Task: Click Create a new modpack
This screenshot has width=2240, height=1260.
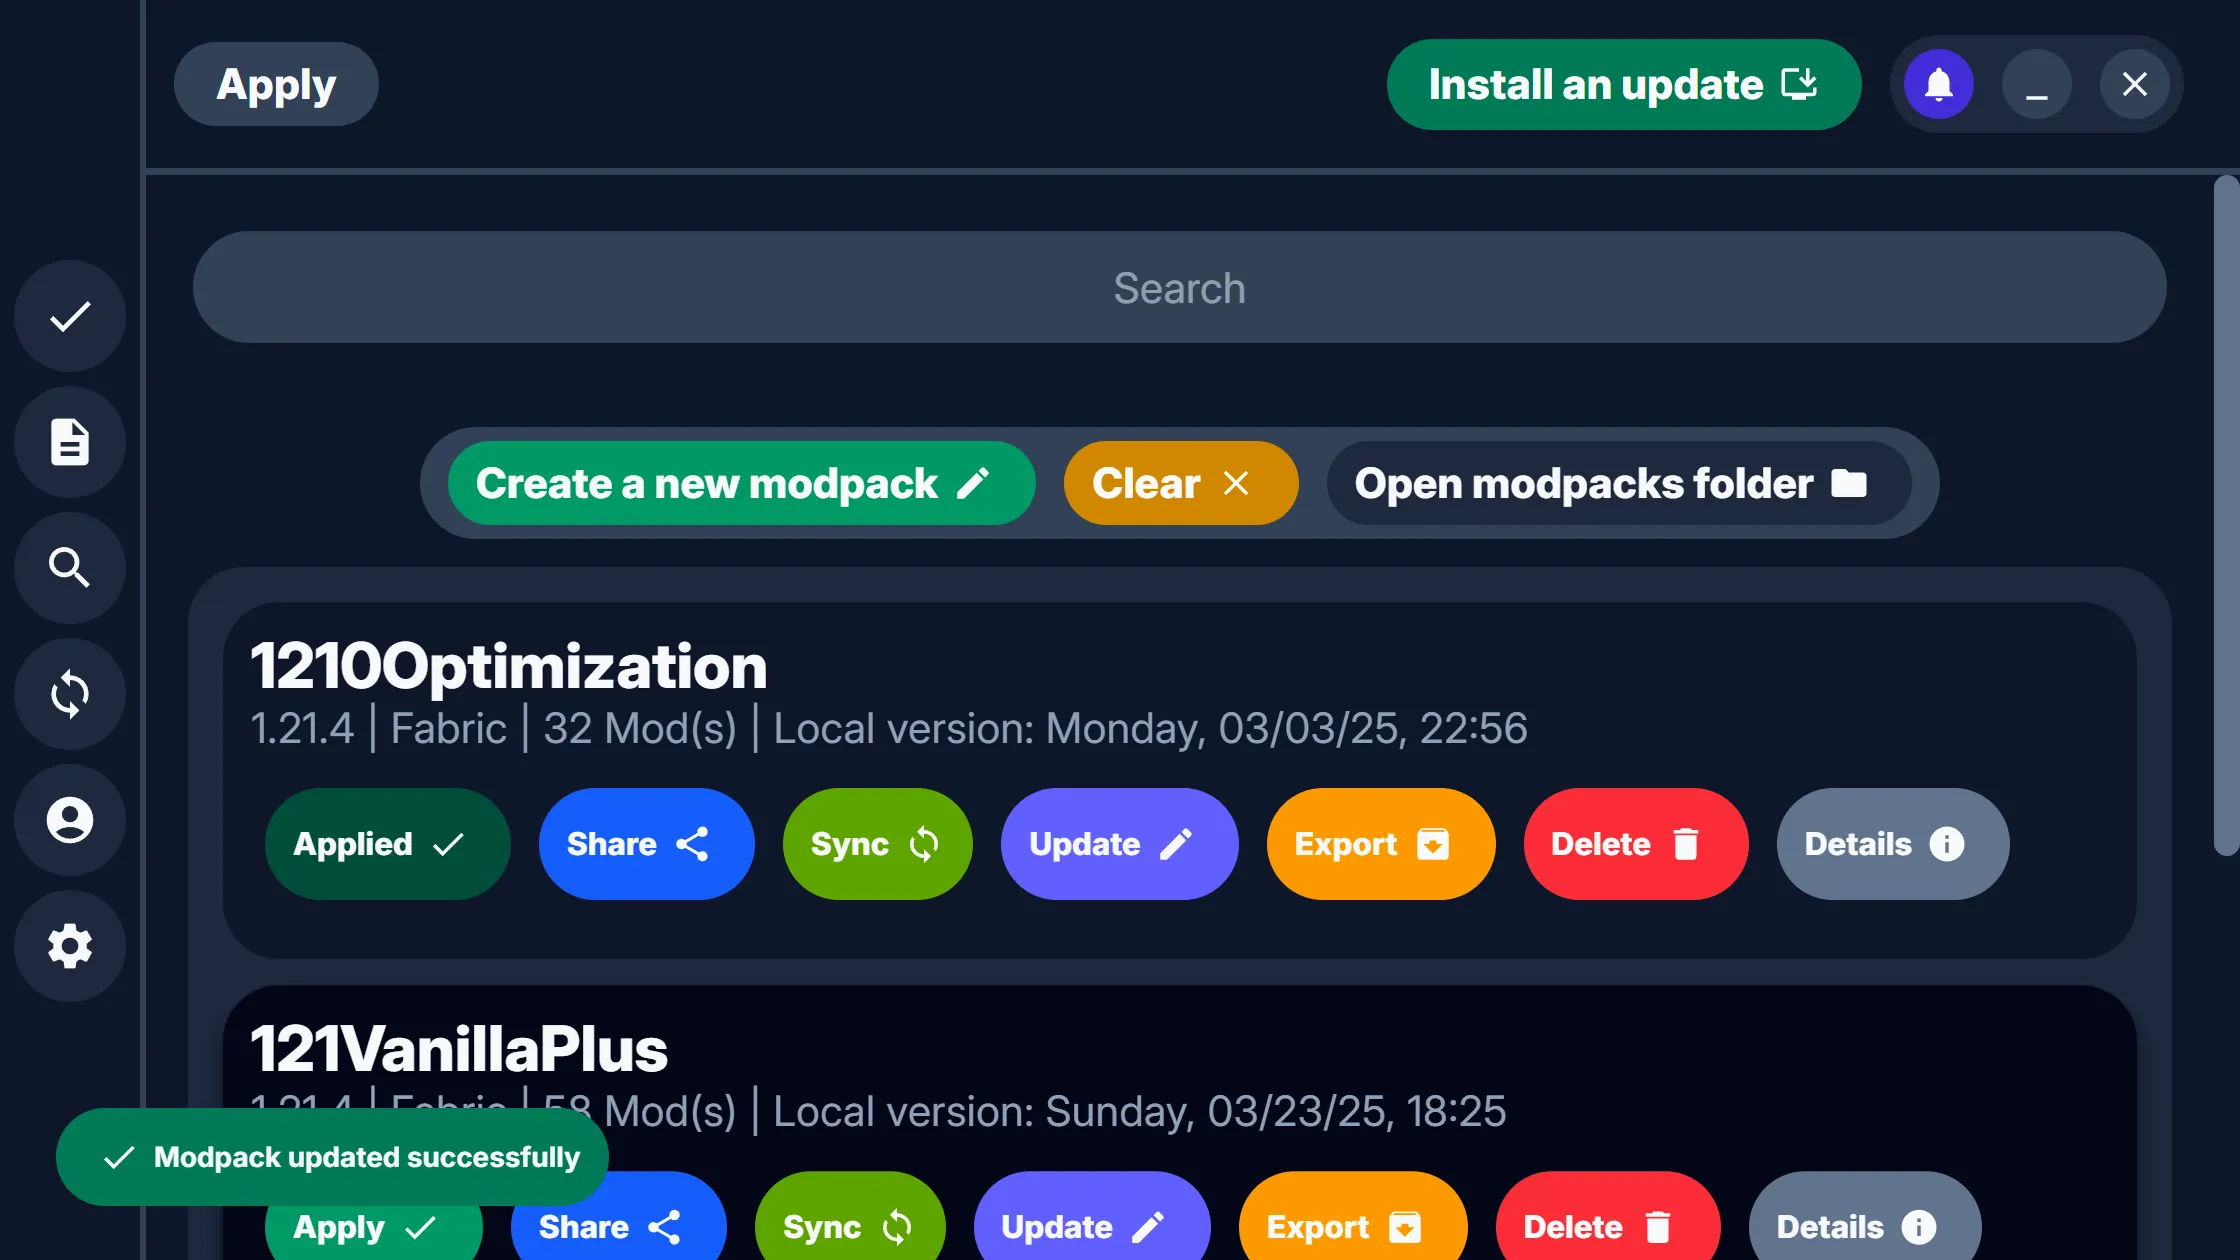Action: [x=741, y=484]
